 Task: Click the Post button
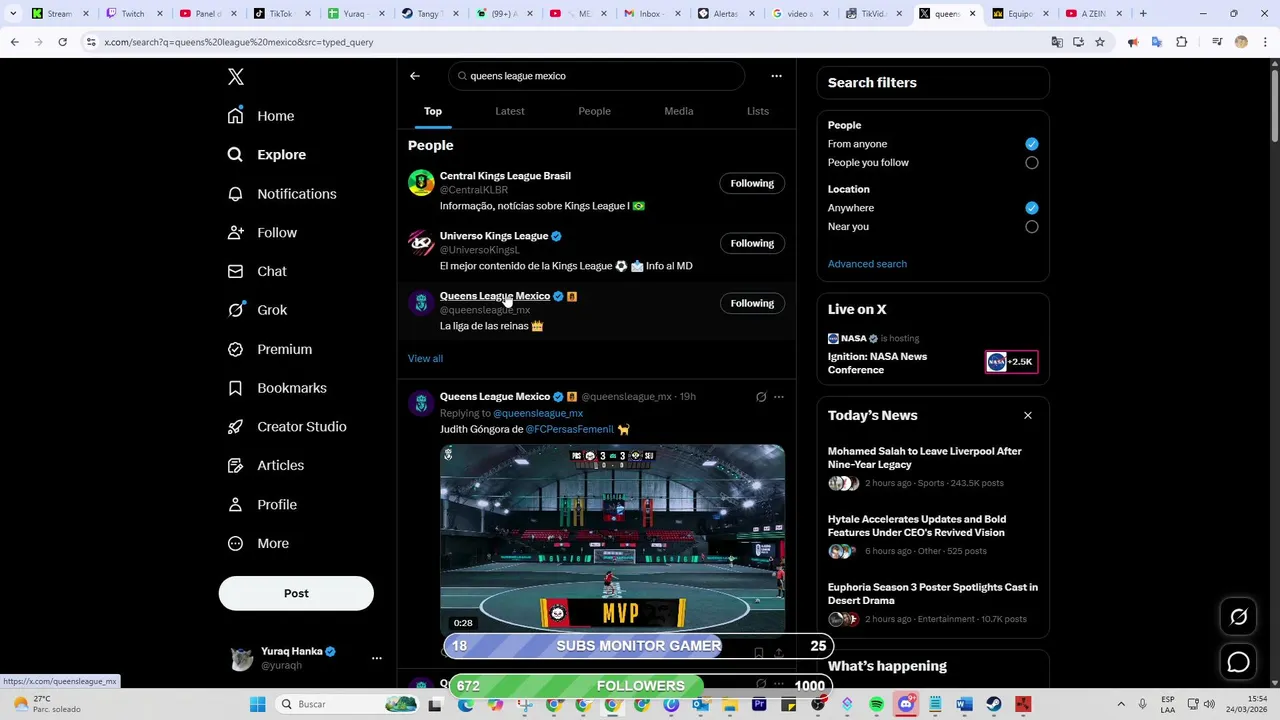point(296,593)
